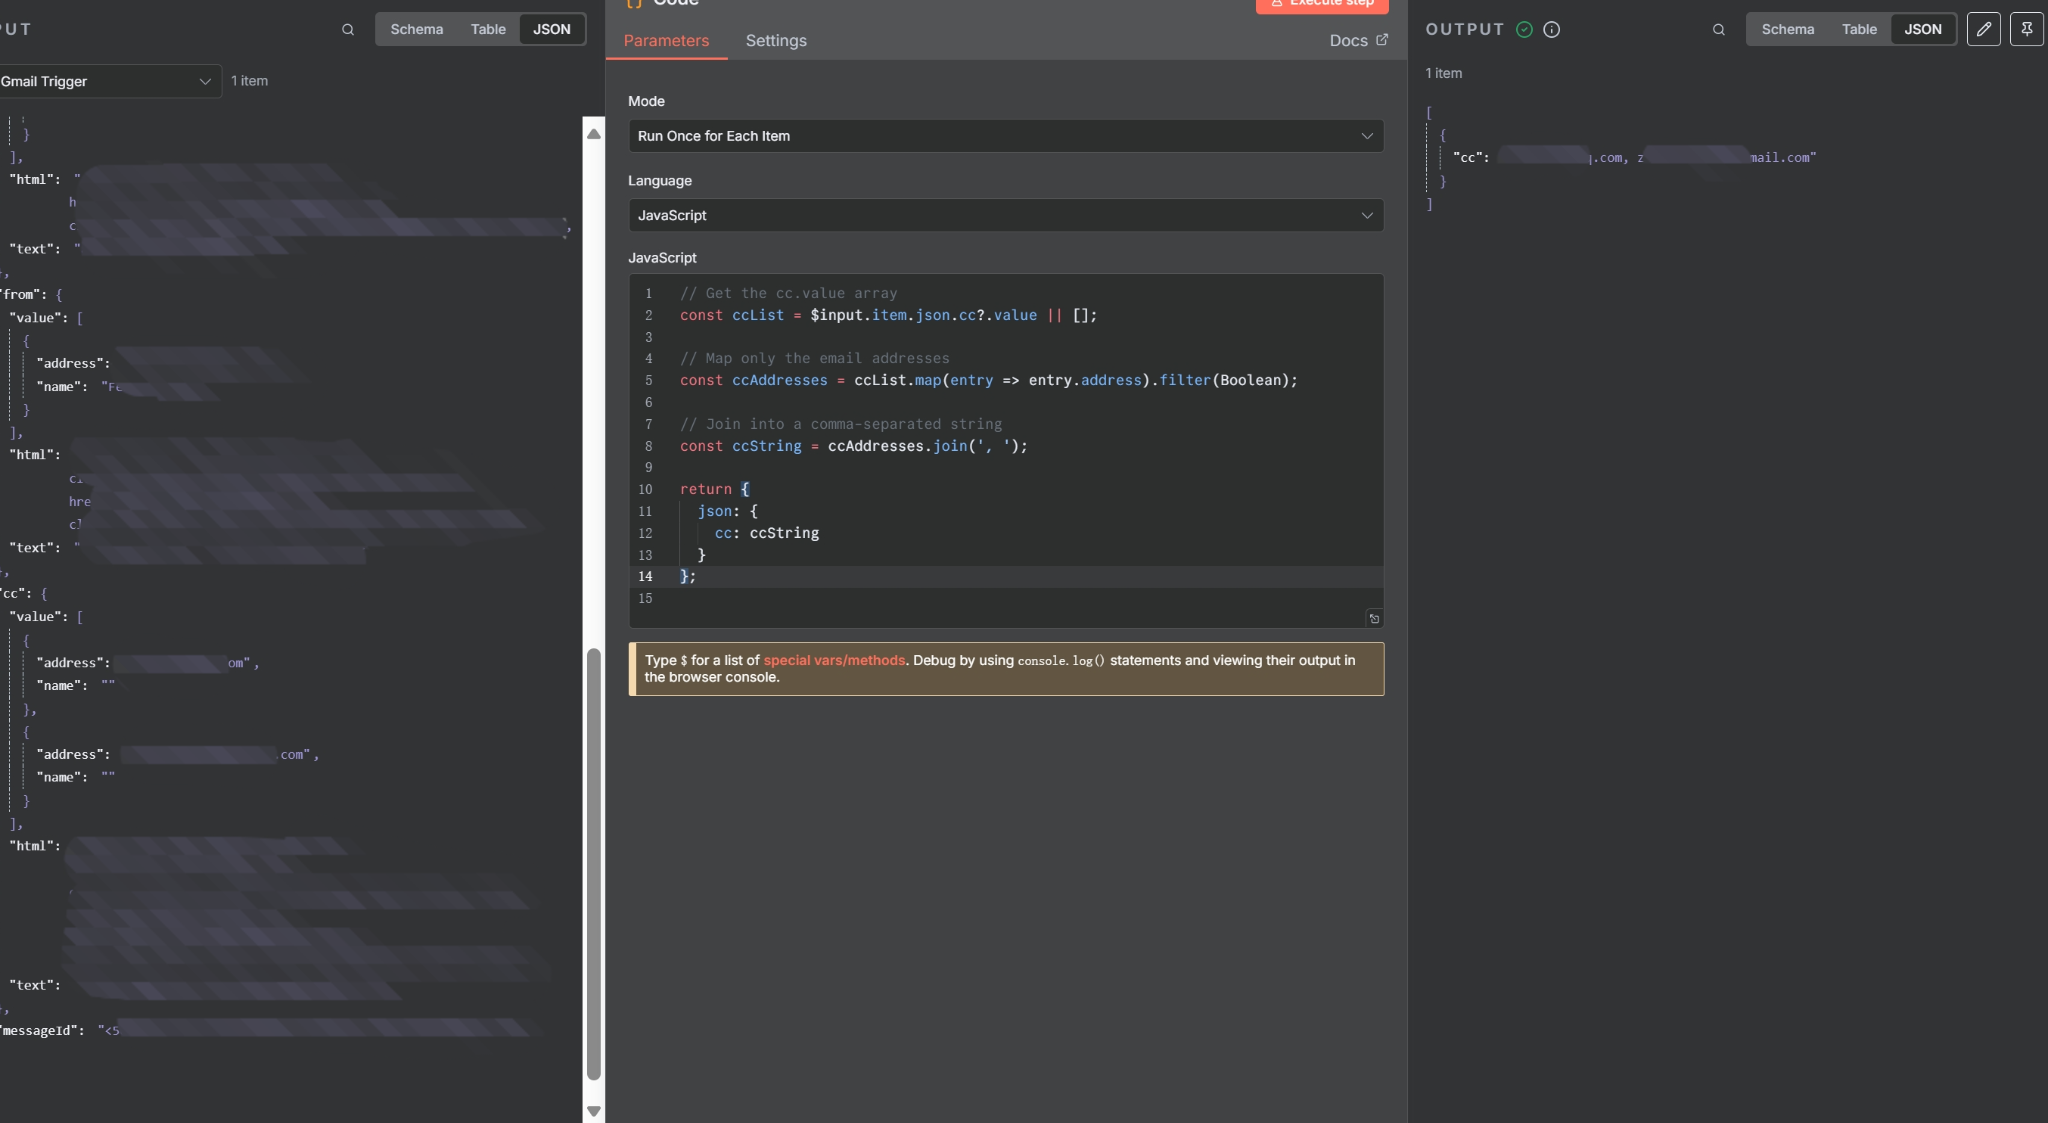Switch to the Settings tab

point(775,41)
